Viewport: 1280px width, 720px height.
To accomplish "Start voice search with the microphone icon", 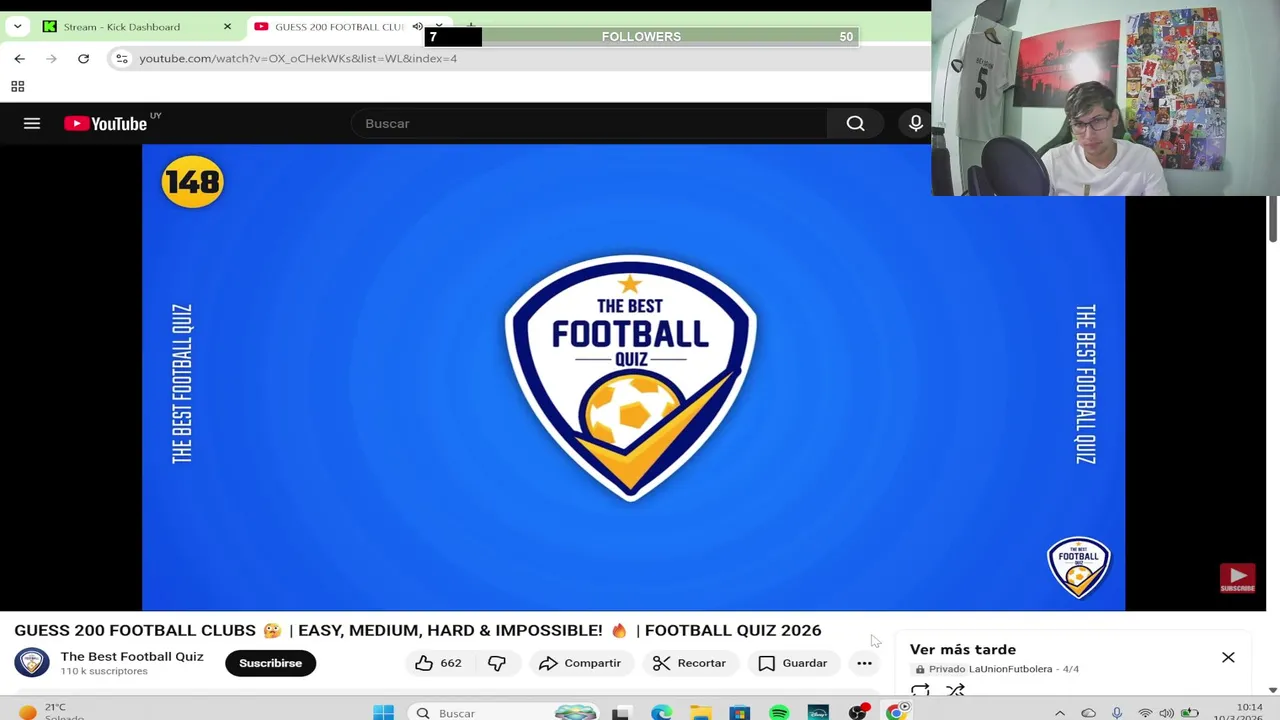I will (915, 123).
